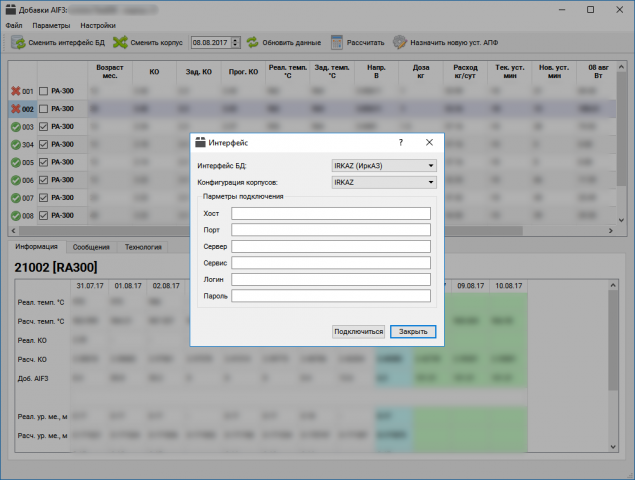Viewport: 635px width, 480px height.
Task: Click the Подключиться button
Action: click(x=358, y=332)
